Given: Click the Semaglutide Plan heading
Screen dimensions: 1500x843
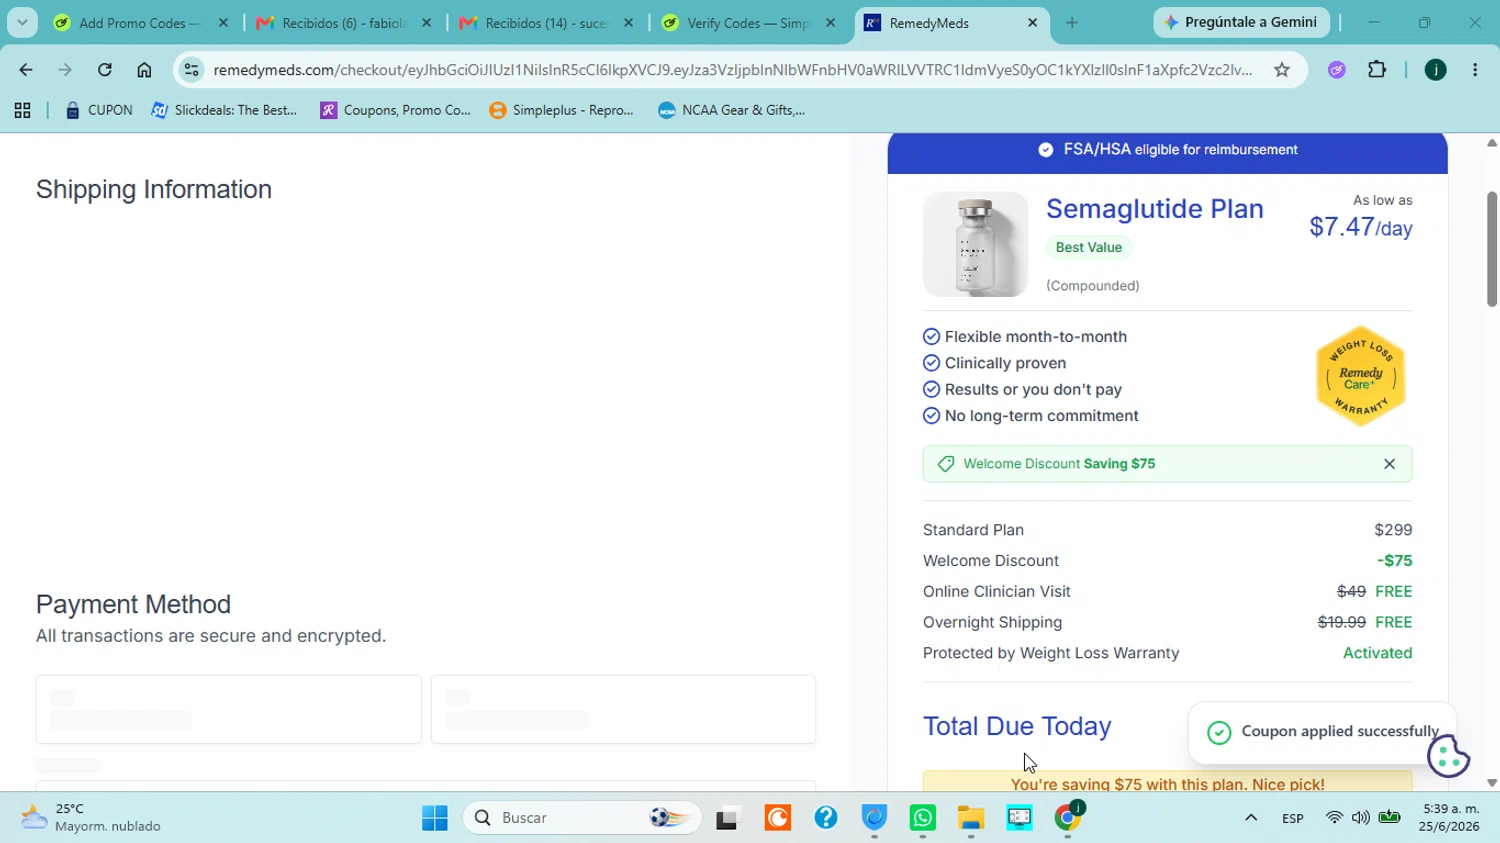Looking at the screenshot, I should tap(1155, 209).
